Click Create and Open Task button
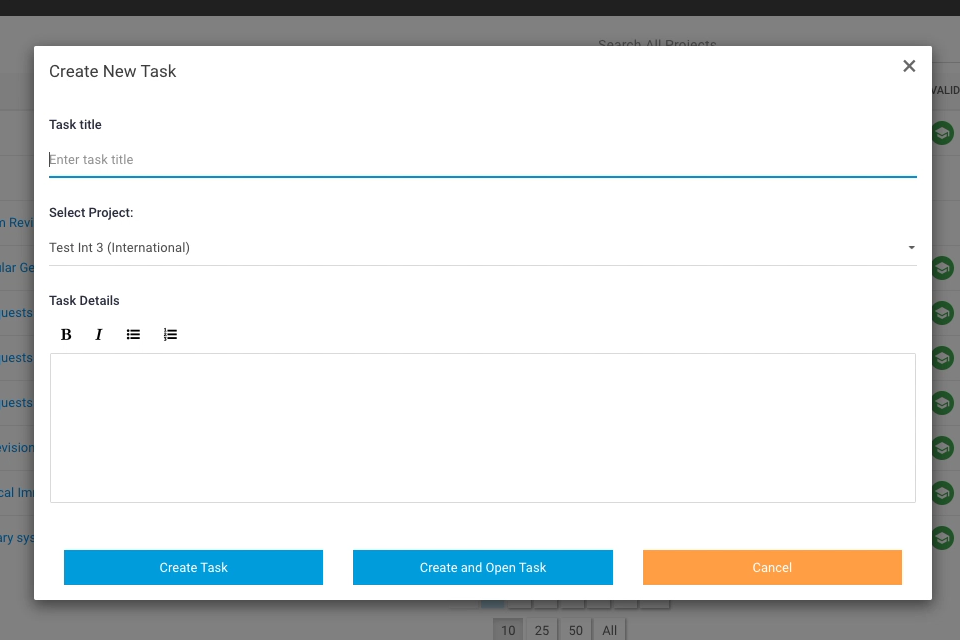The width and height of the screenshot is (960, 640). [482, 567]
